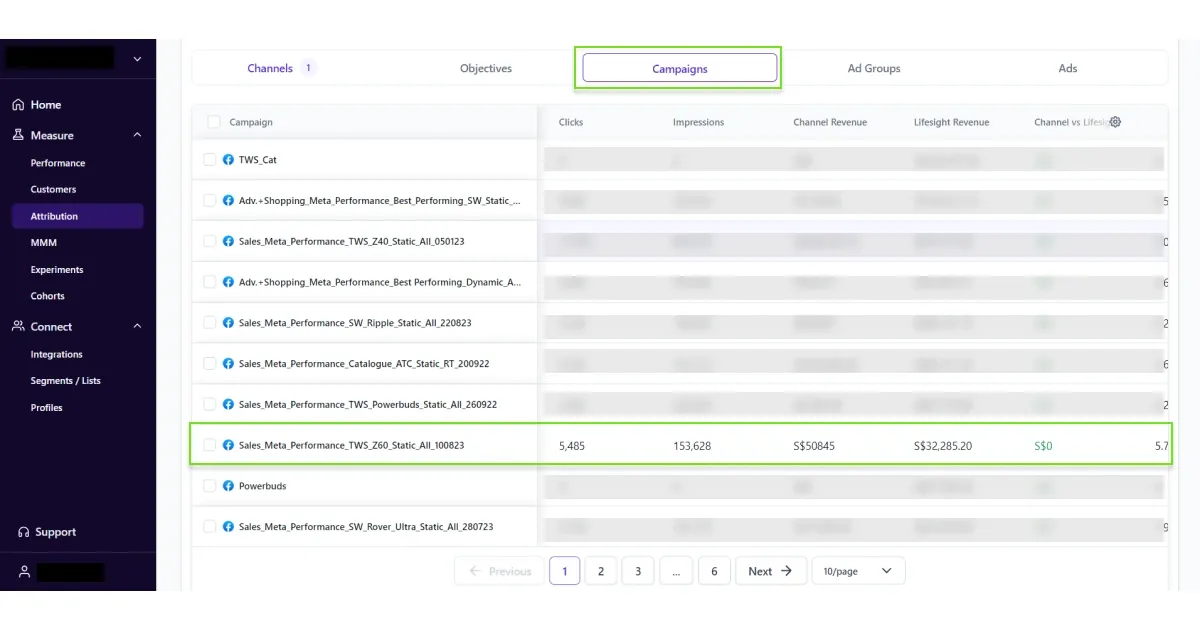Image resolution: width=1200 pixels, height=630 pixels.
Task: Collapse the Connect section chevron
Action: pos(137,326)
